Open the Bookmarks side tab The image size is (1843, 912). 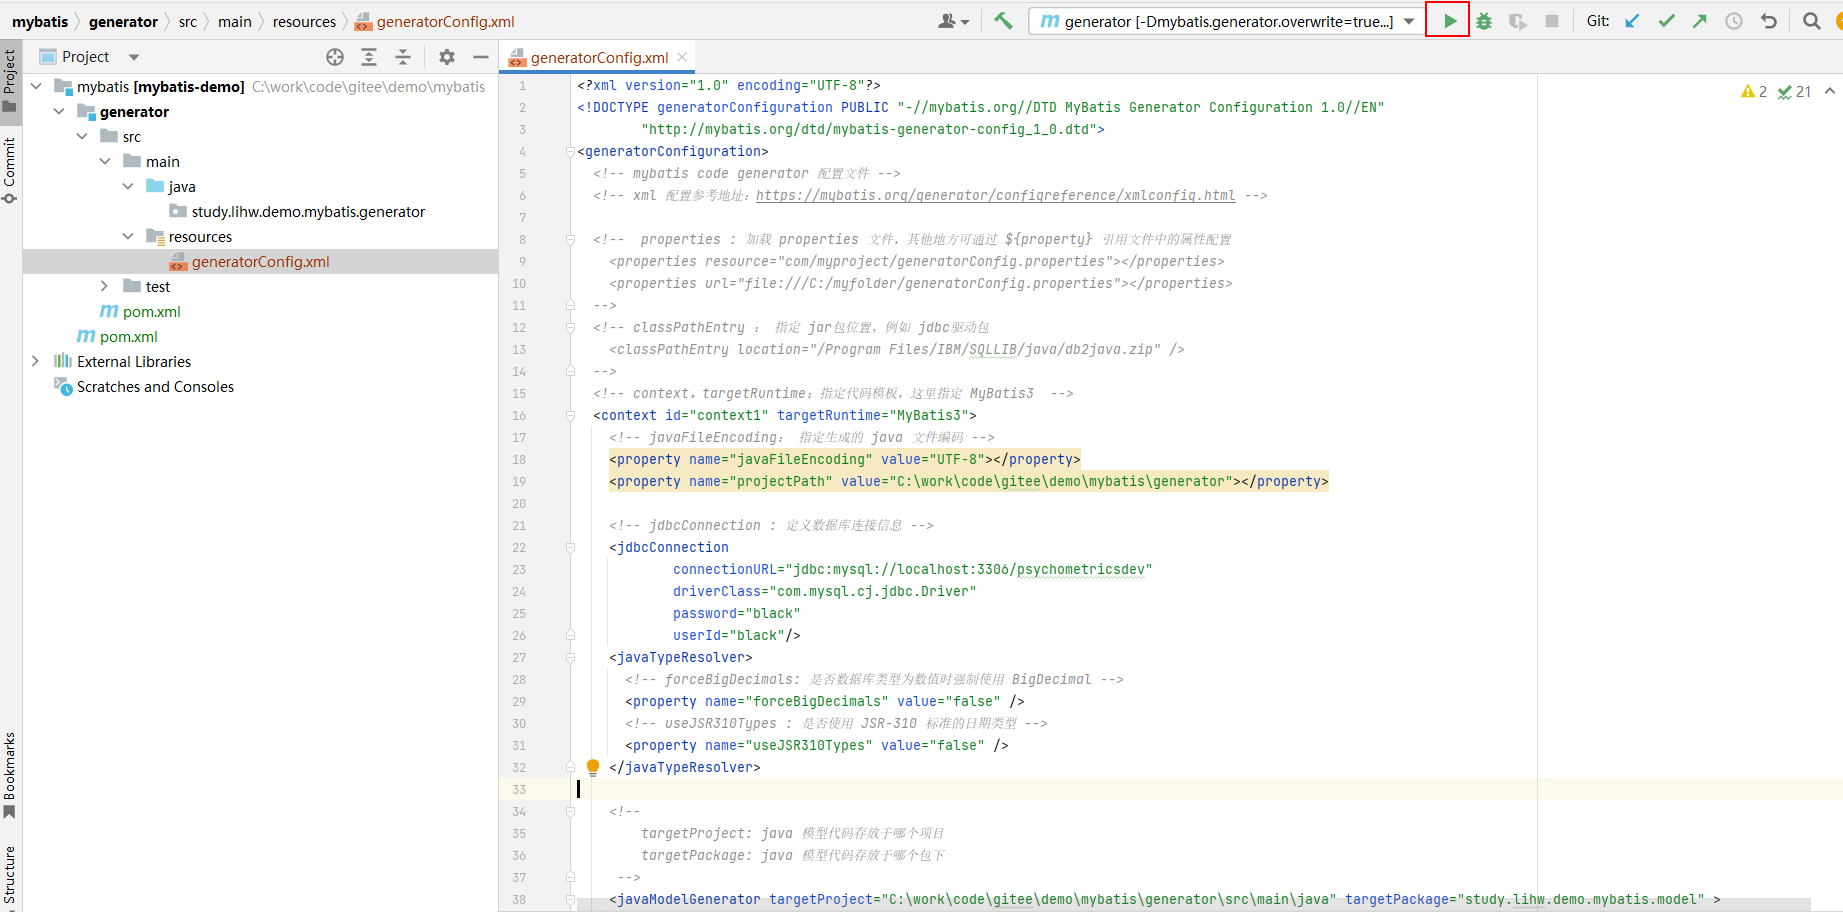pyautogui.click(x=10, y=775)
